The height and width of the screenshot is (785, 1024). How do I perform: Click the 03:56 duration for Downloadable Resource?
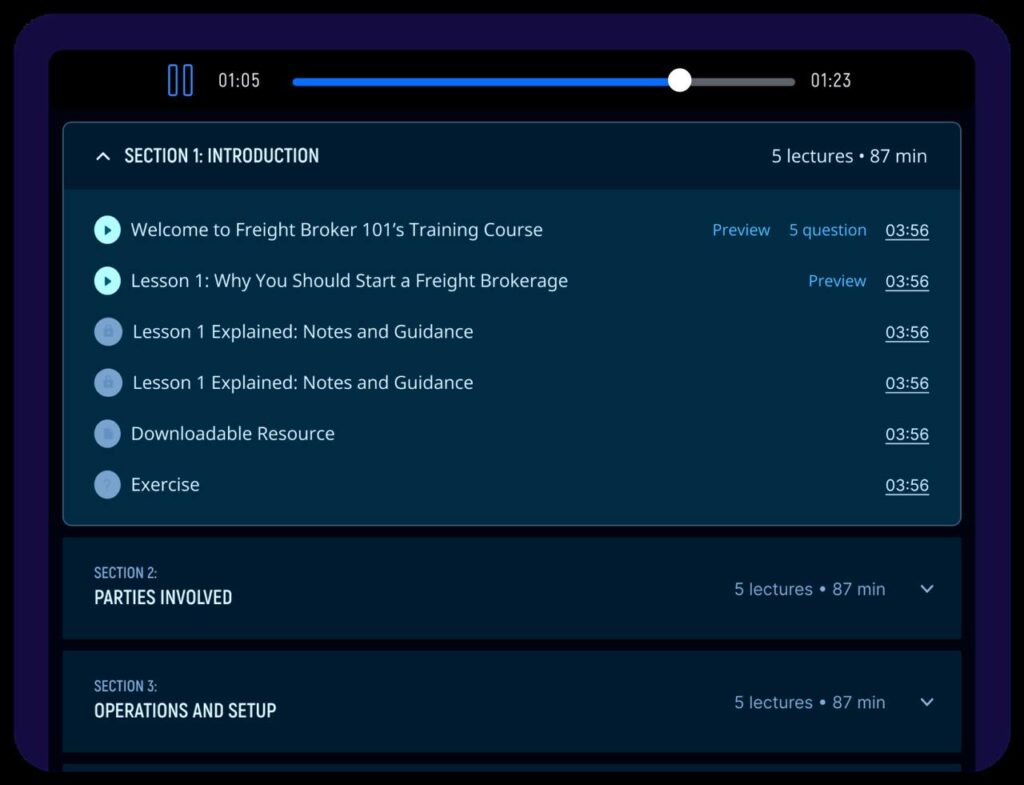(x=906, y=434)
